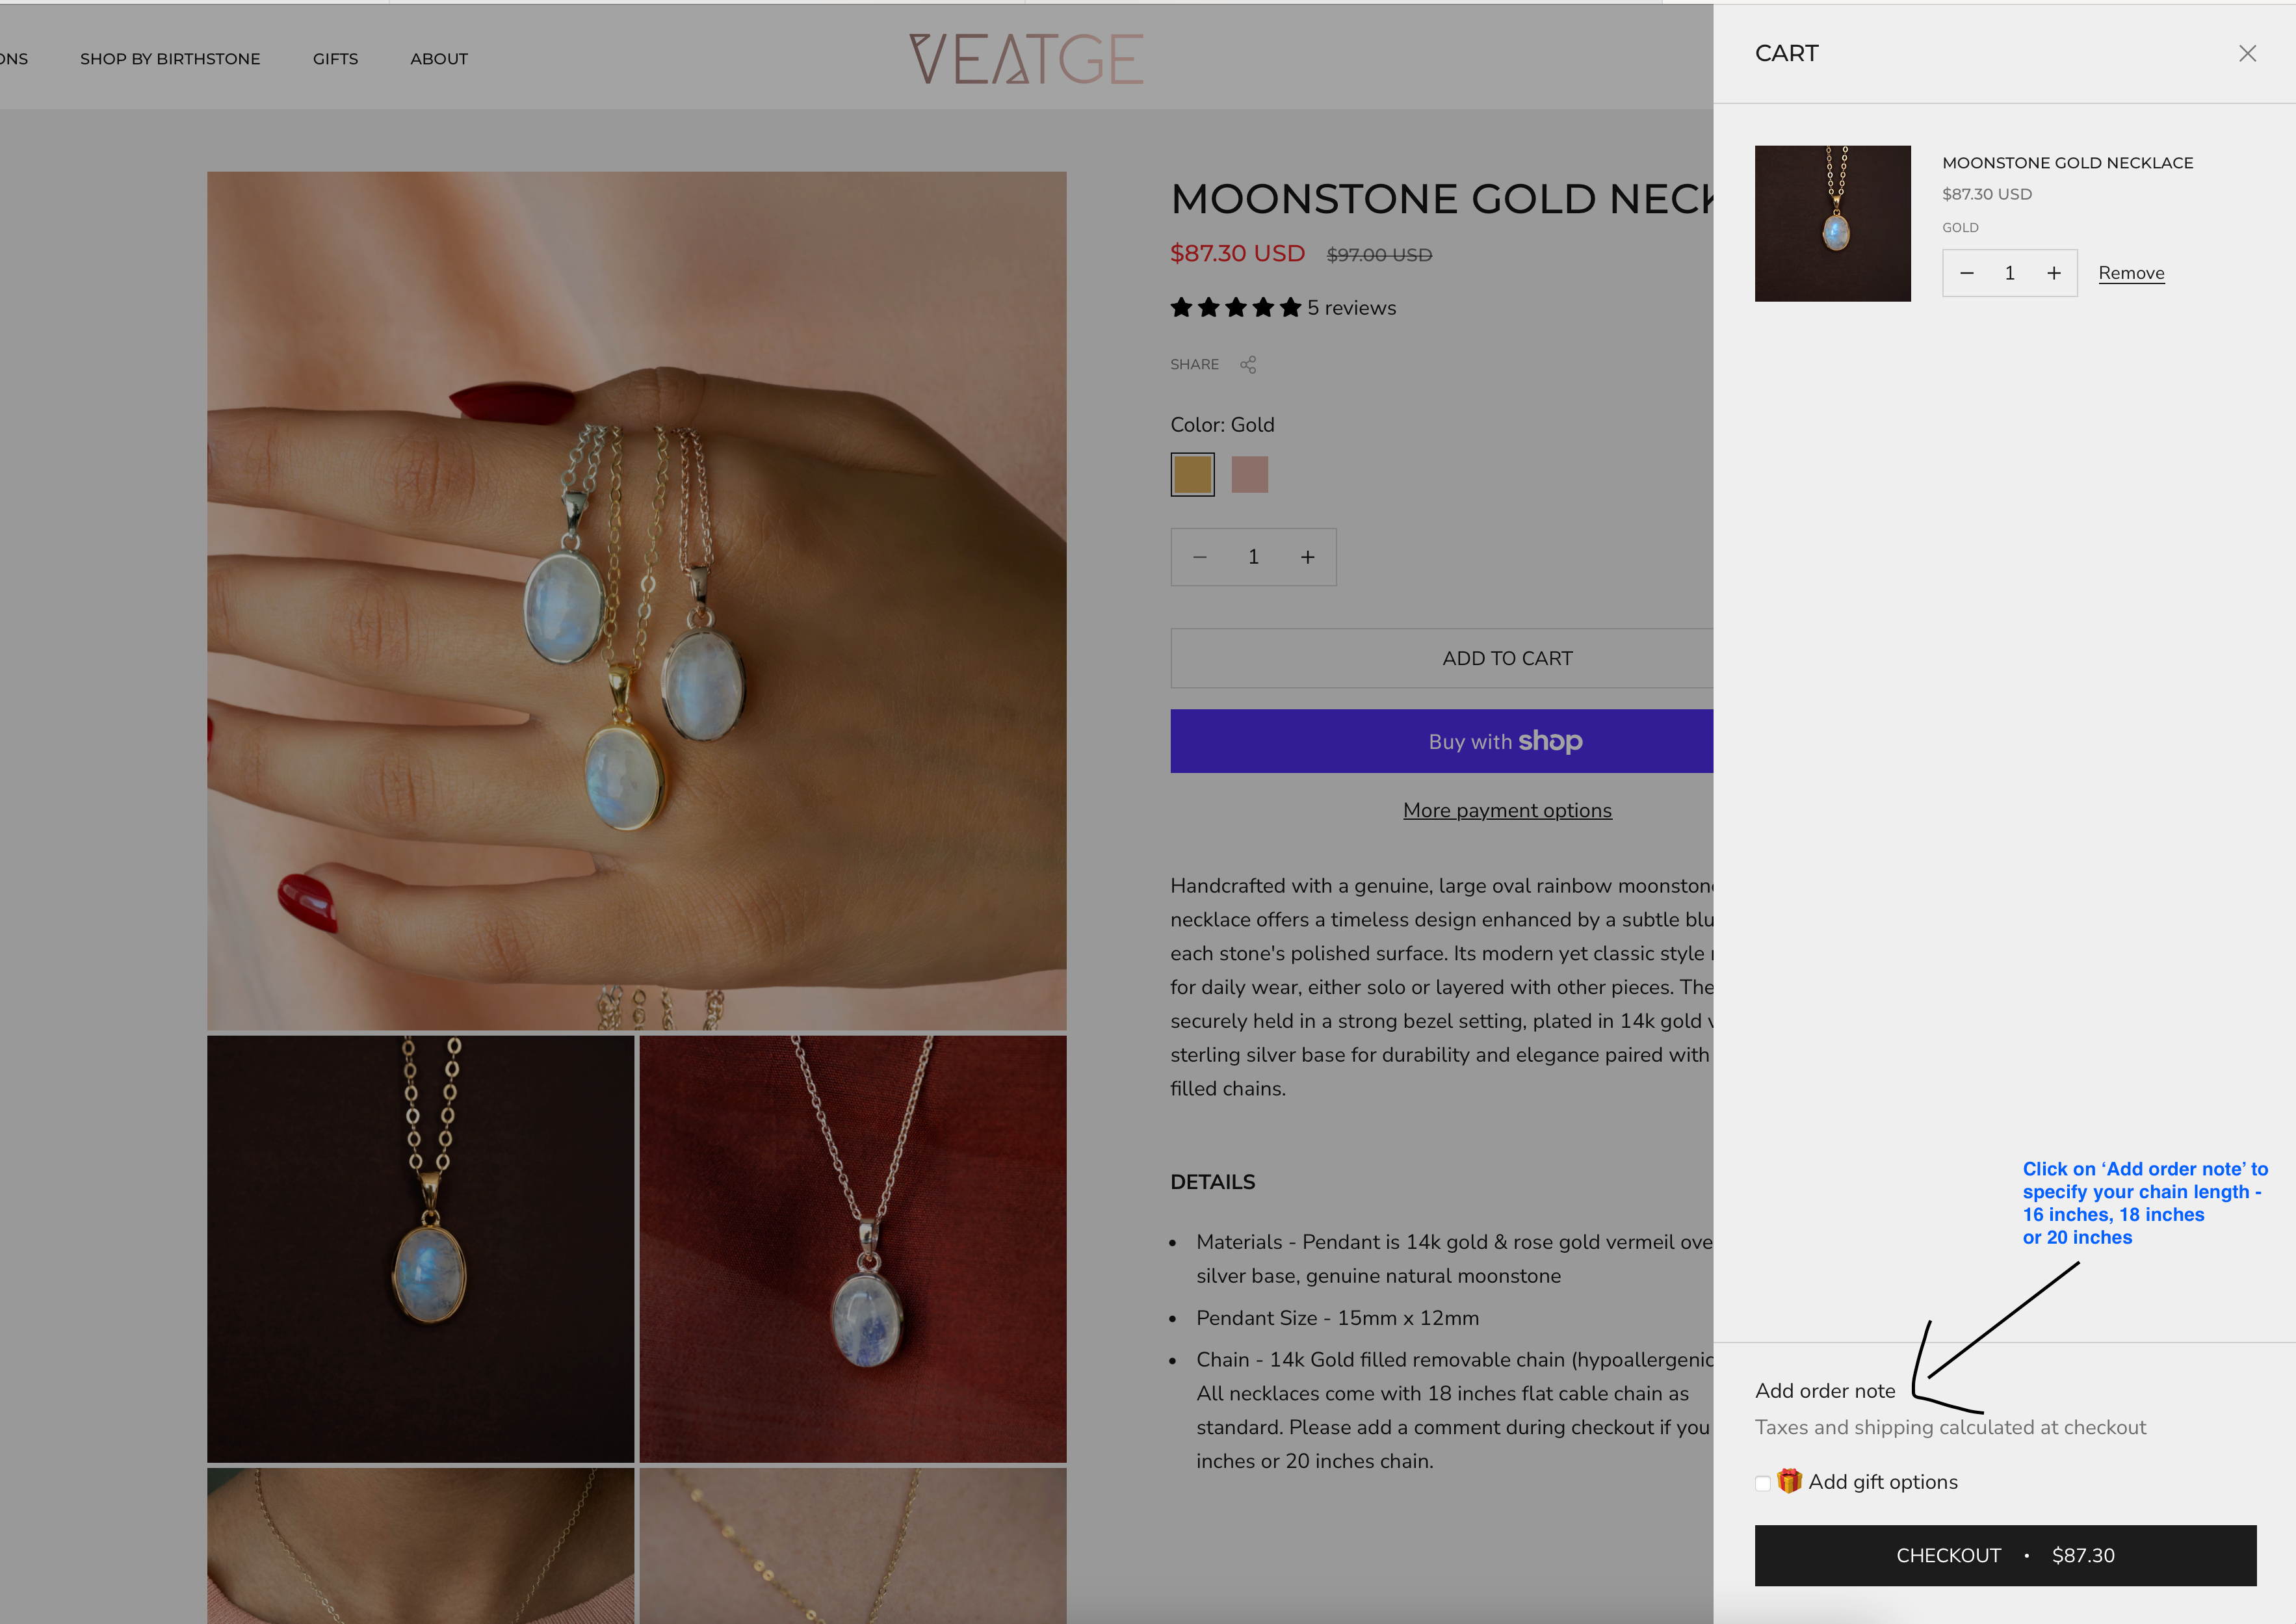Open Shop by Birthstone menu
2296x1624 pixels.
pyautogui.click(x=170, y=59)
